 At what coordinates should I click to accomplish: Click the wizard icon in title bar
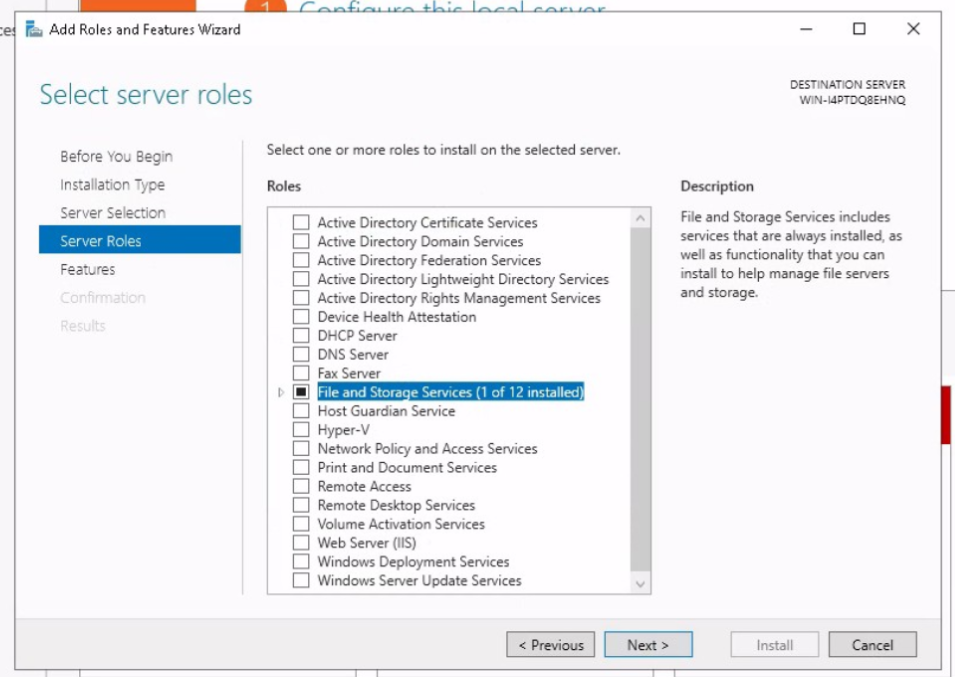(x=34, y=29)
